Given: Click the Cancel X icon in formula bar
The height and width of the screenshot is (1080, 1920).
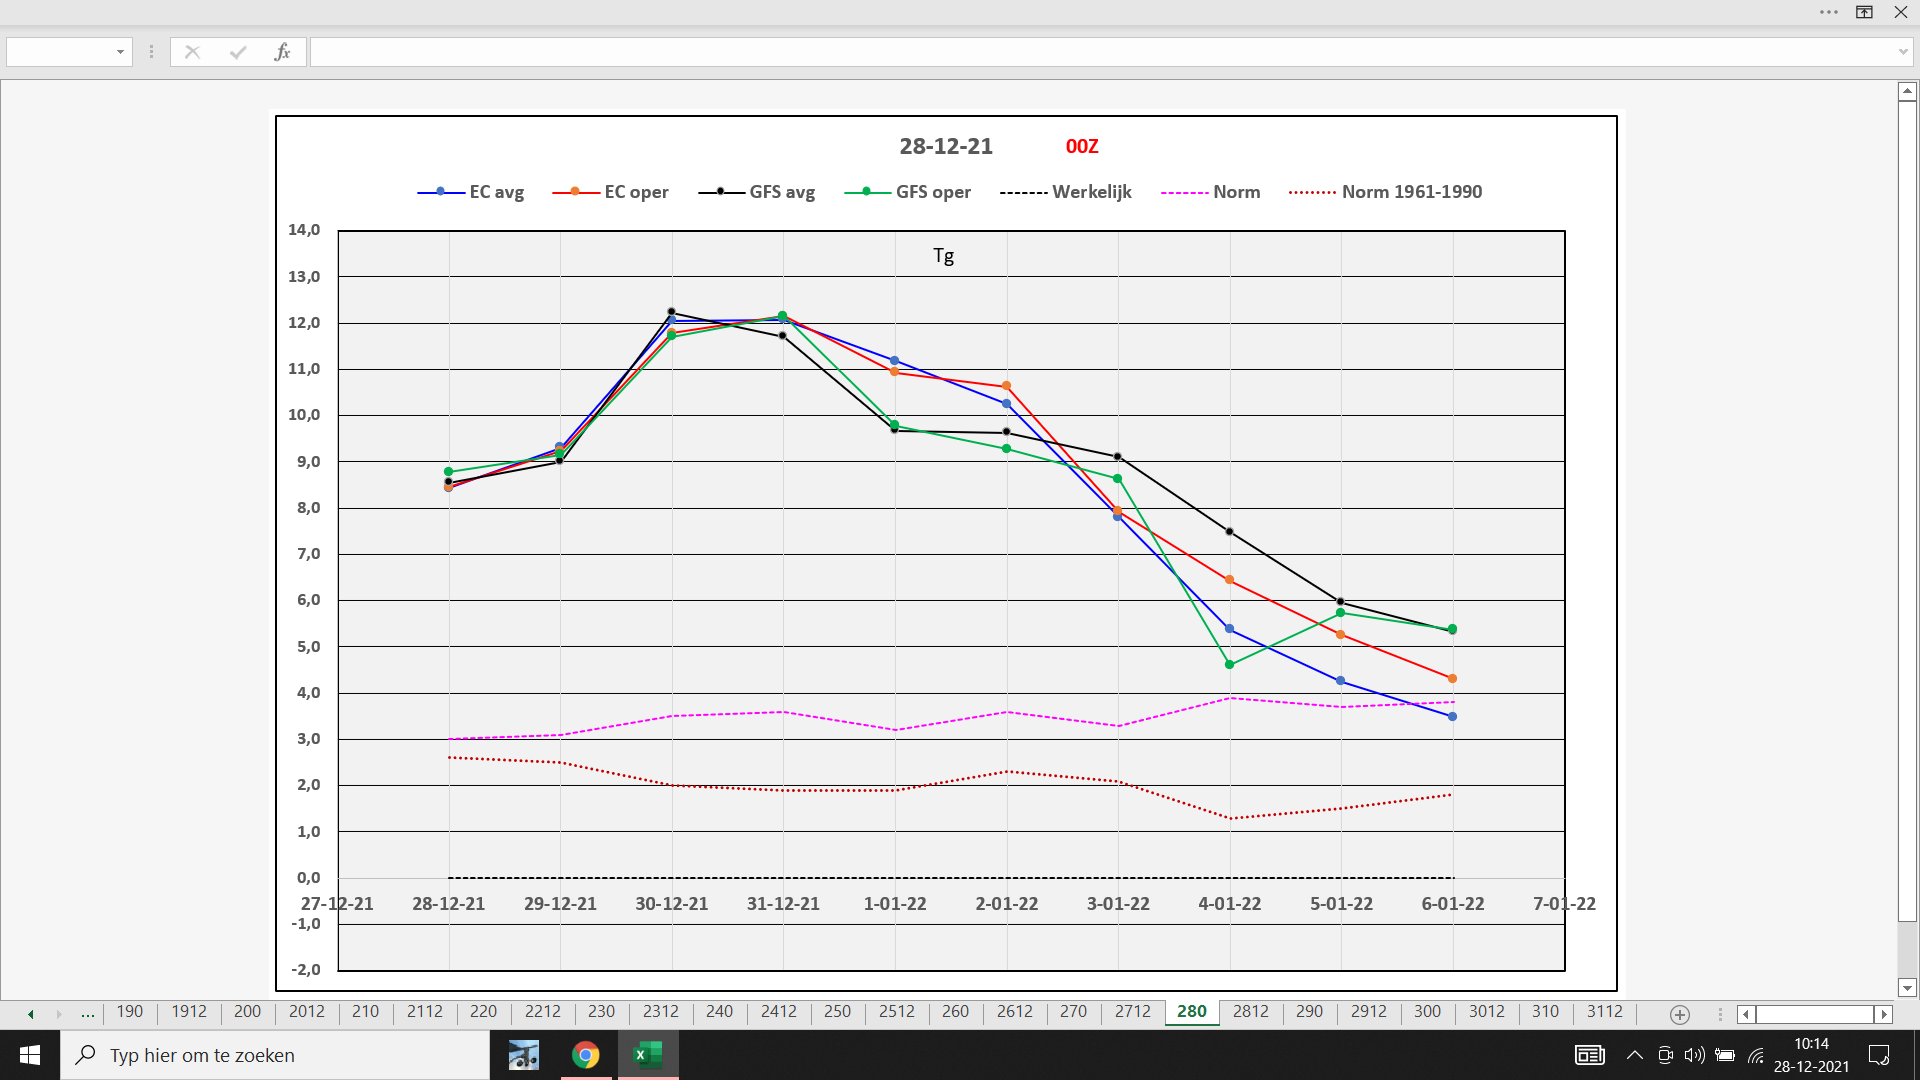Looking at the screenshot, I should 192,52.
